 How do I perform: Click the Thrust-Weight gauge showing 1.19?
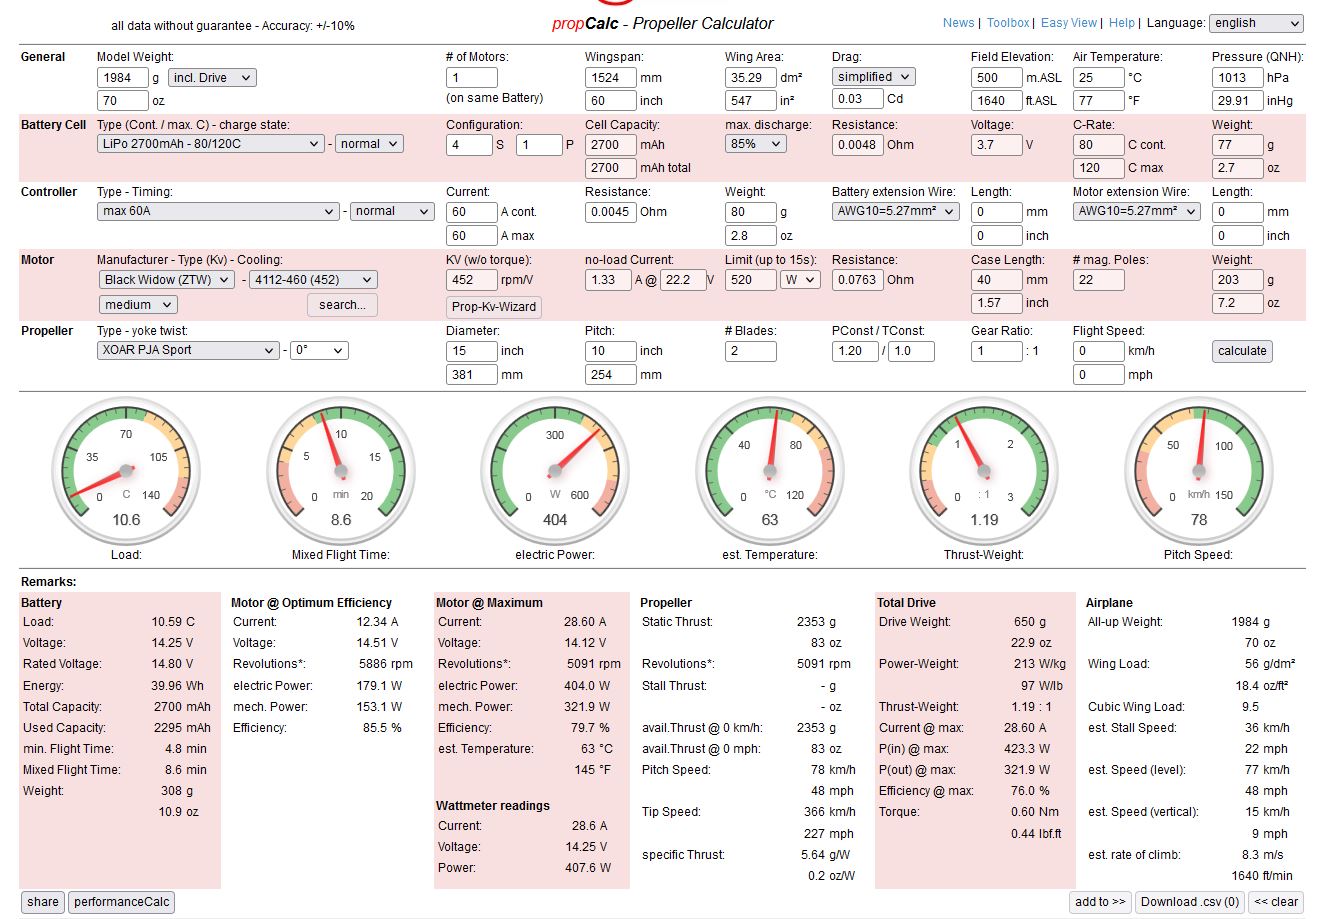tap(984, 472)
